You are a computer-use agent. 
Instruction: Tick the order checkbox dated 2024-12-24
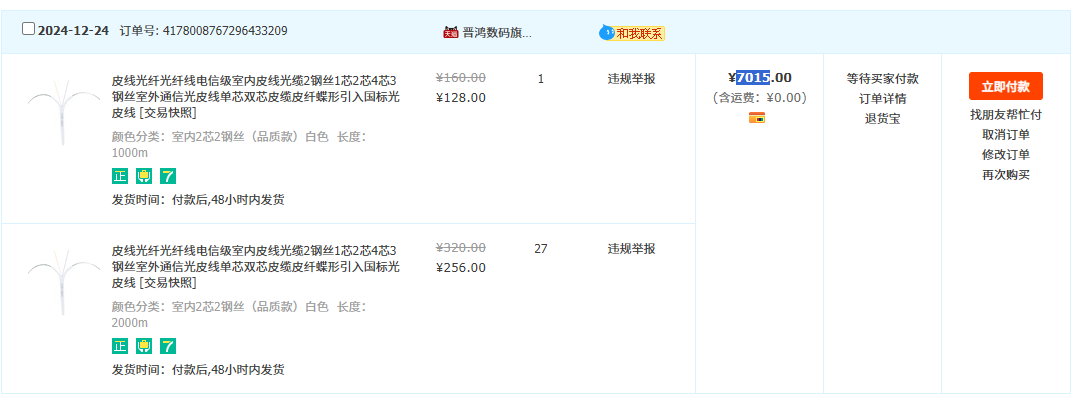28,29
